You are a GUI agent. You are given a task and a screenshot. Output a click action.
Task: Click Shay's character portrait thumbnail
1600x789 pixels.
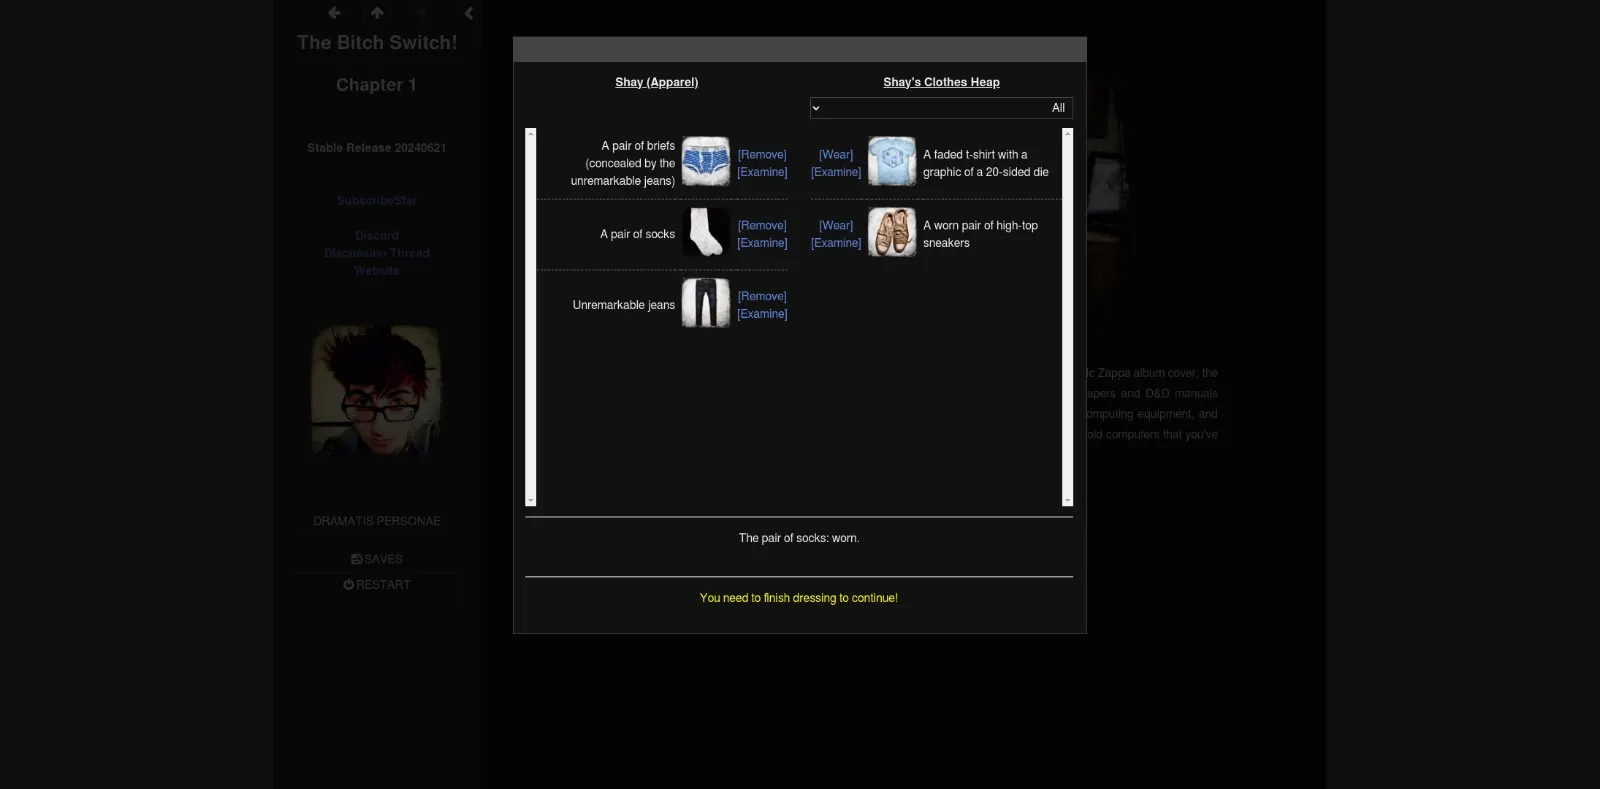[376, 391]
